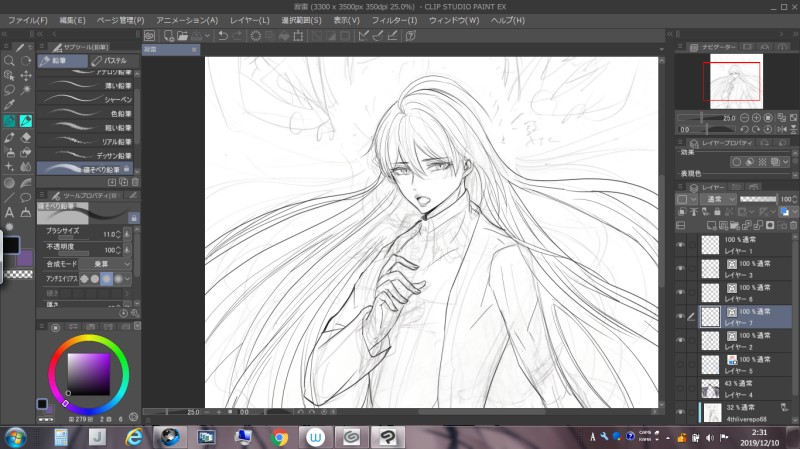Screen dimensions: 800x449
Task: Select 粗い鉛筆 pencil brush
Action: [85, 128]
